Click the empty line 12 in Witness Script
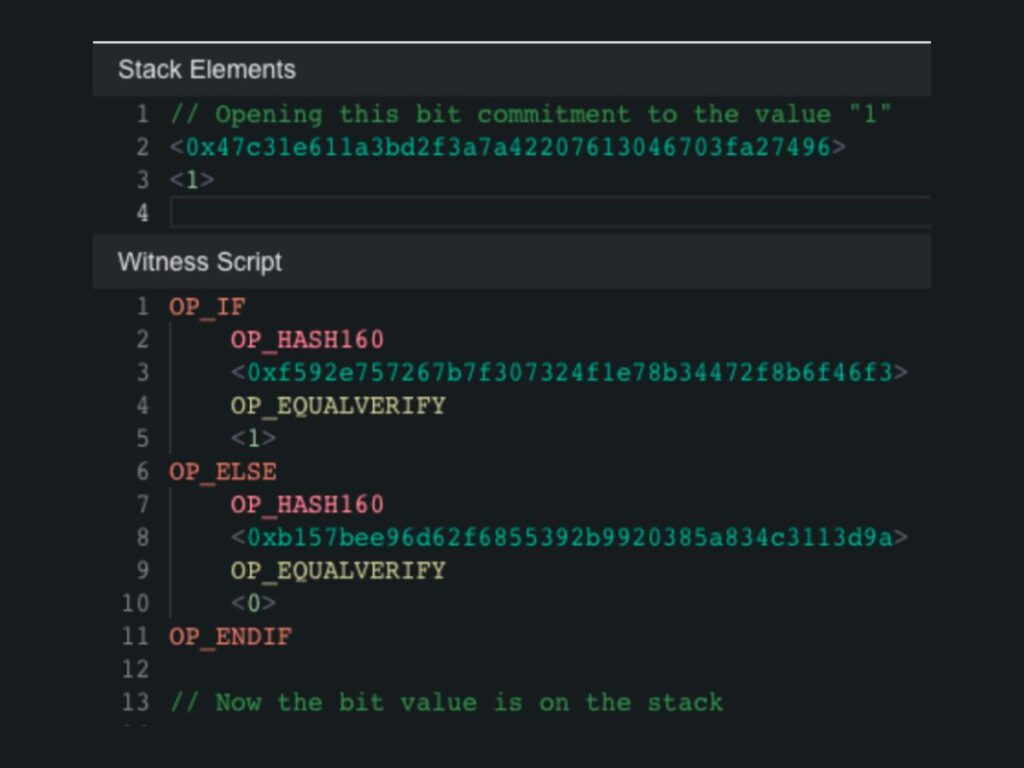Viewport: 1024px width, 768px height. tap(500, 669)
